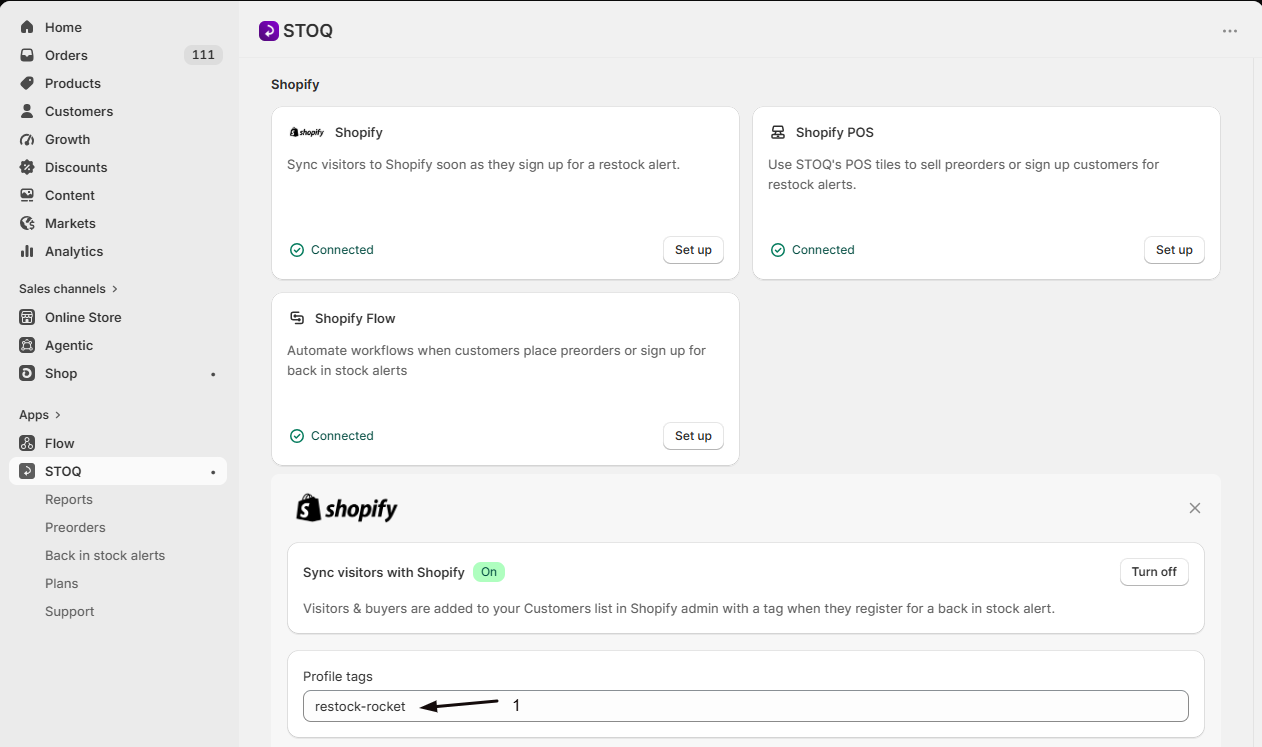The width and height of the screenshot is (1262, 747).
Task: Click the green On status badge
Action: [489, 572]
